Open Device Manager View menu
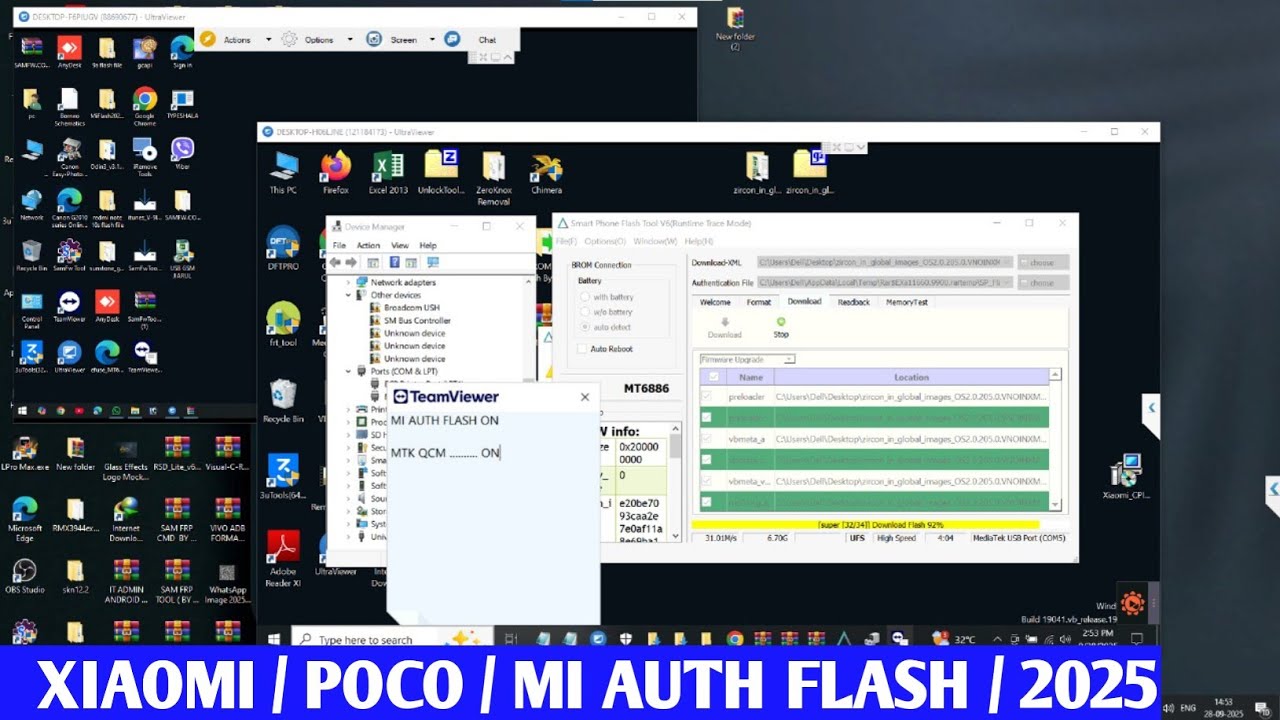 (400, 245)
